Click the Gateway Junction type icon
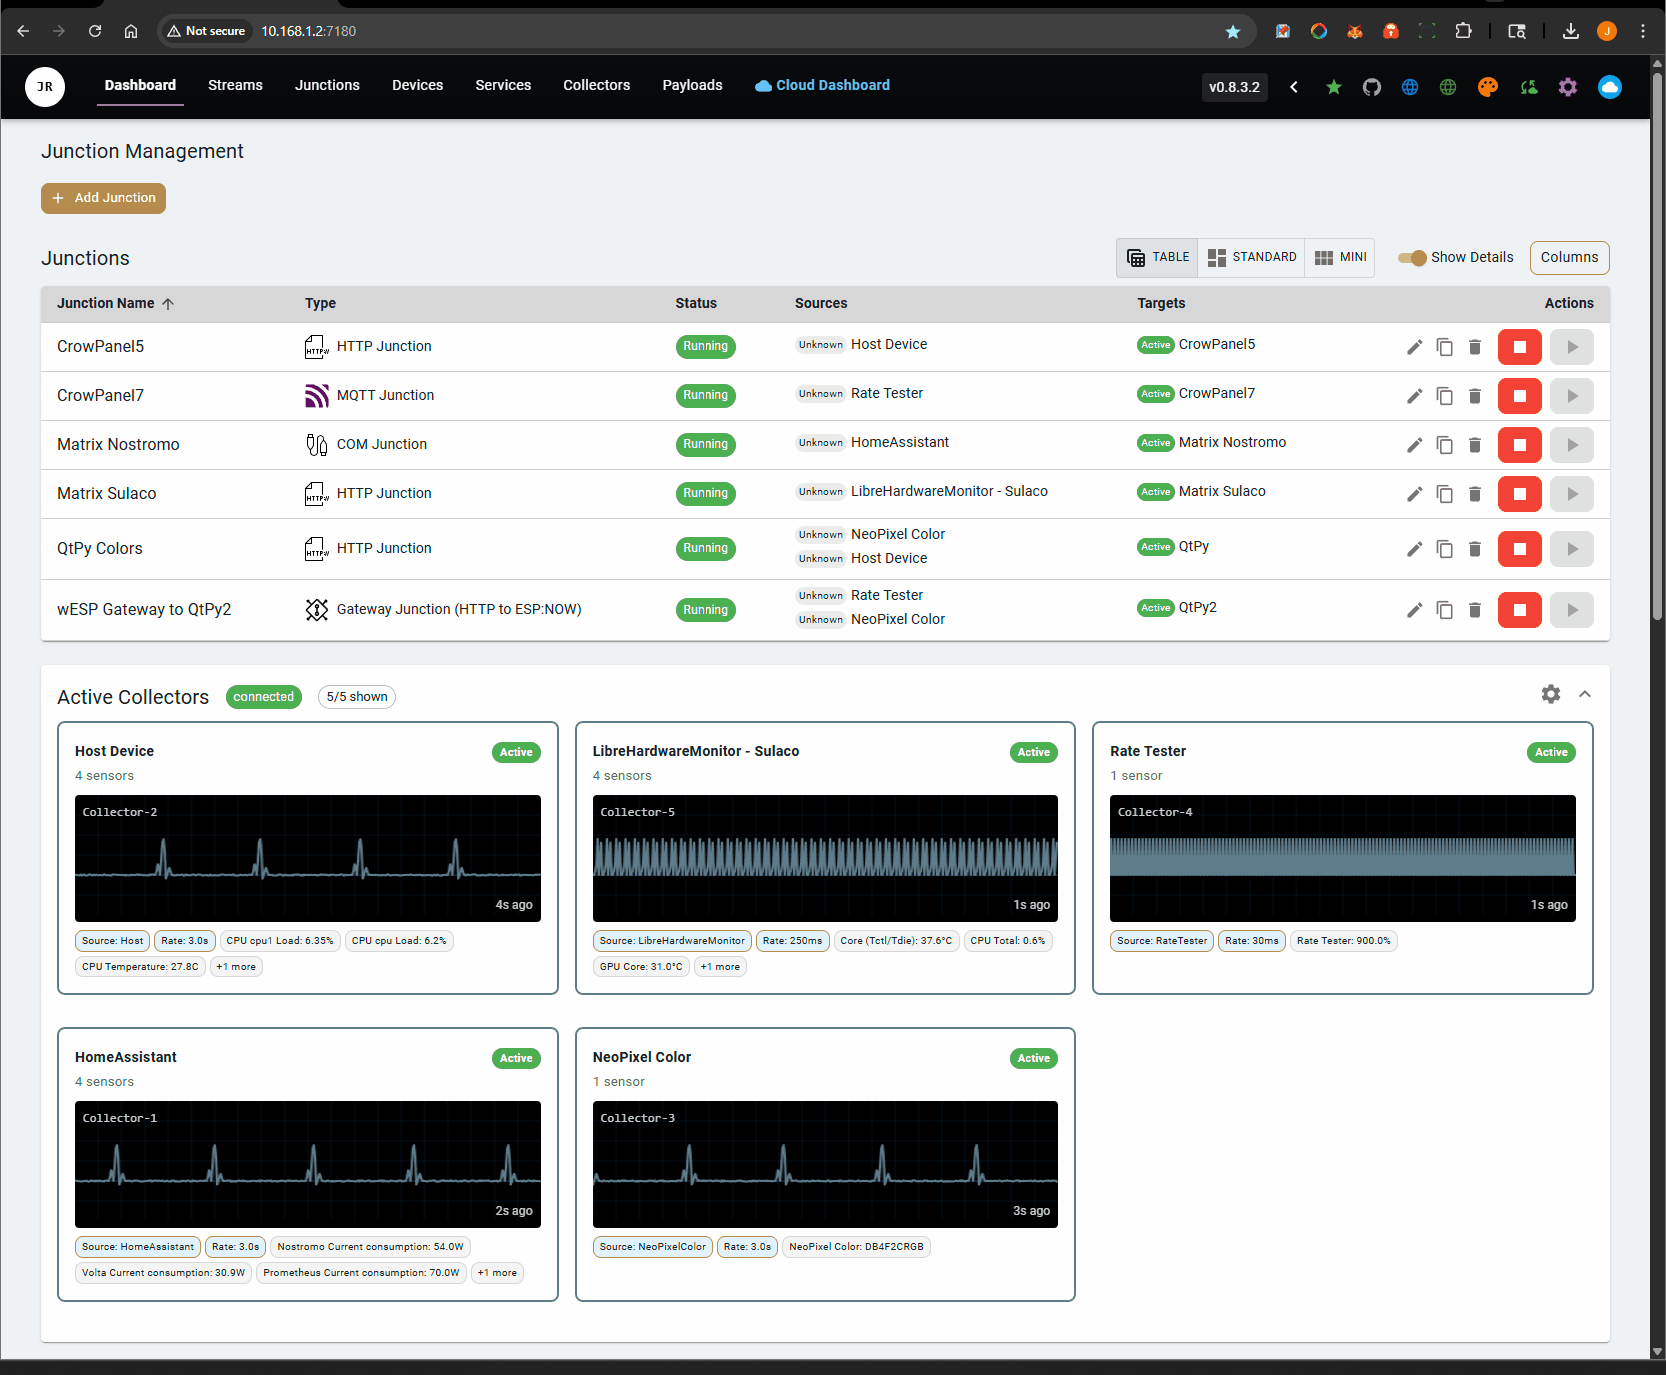Viewport: 1666px width, 1375px height. (317, 610)
